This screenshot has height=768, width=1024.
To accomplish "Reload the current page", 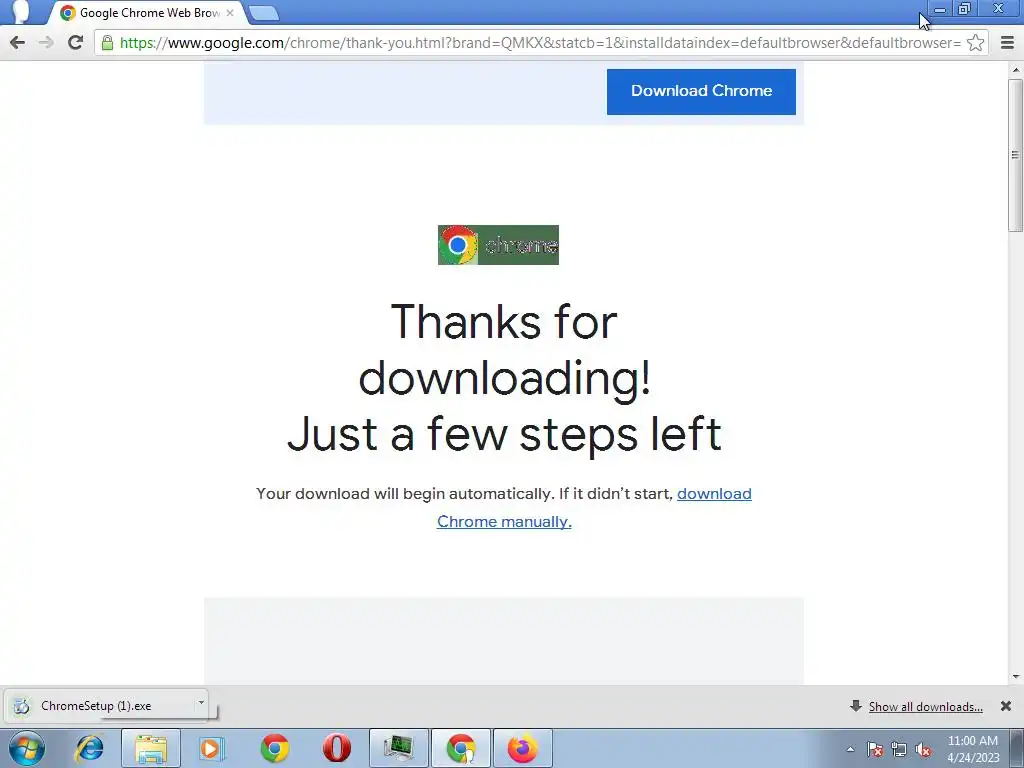I will click(x=76, y=42).
